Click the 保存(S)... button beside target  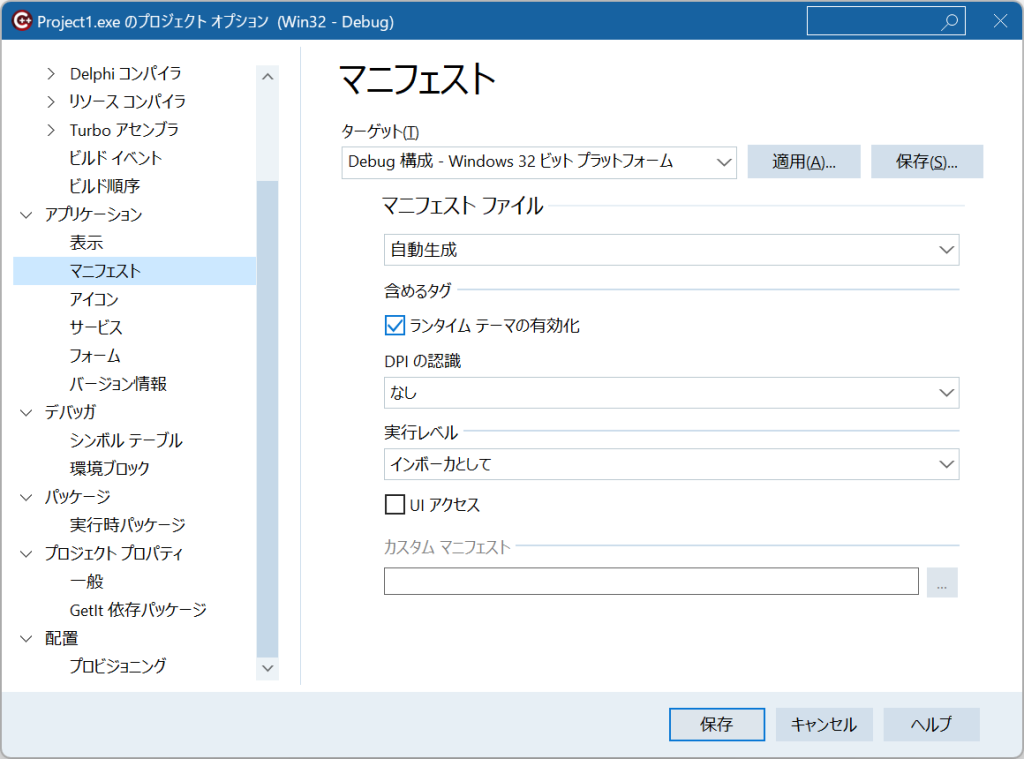tap(927, 161)
